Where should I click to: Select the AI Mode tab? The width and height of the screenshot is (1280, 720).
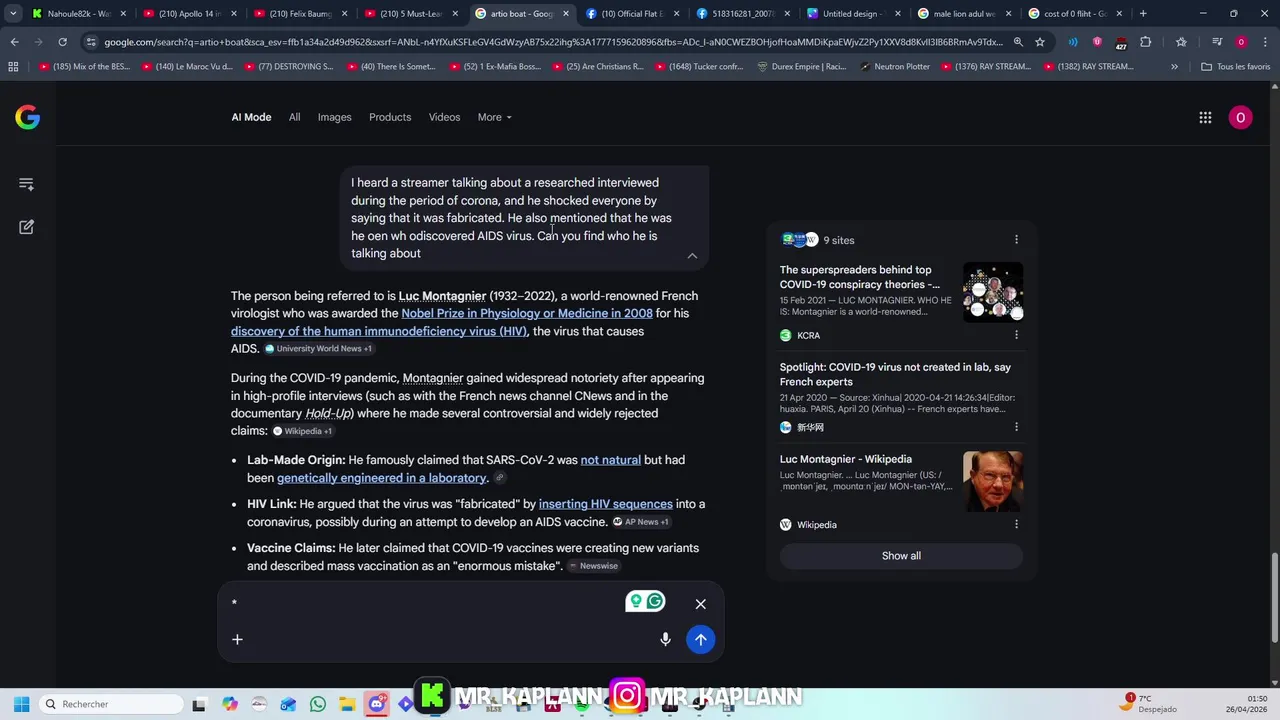click(251, 117)
